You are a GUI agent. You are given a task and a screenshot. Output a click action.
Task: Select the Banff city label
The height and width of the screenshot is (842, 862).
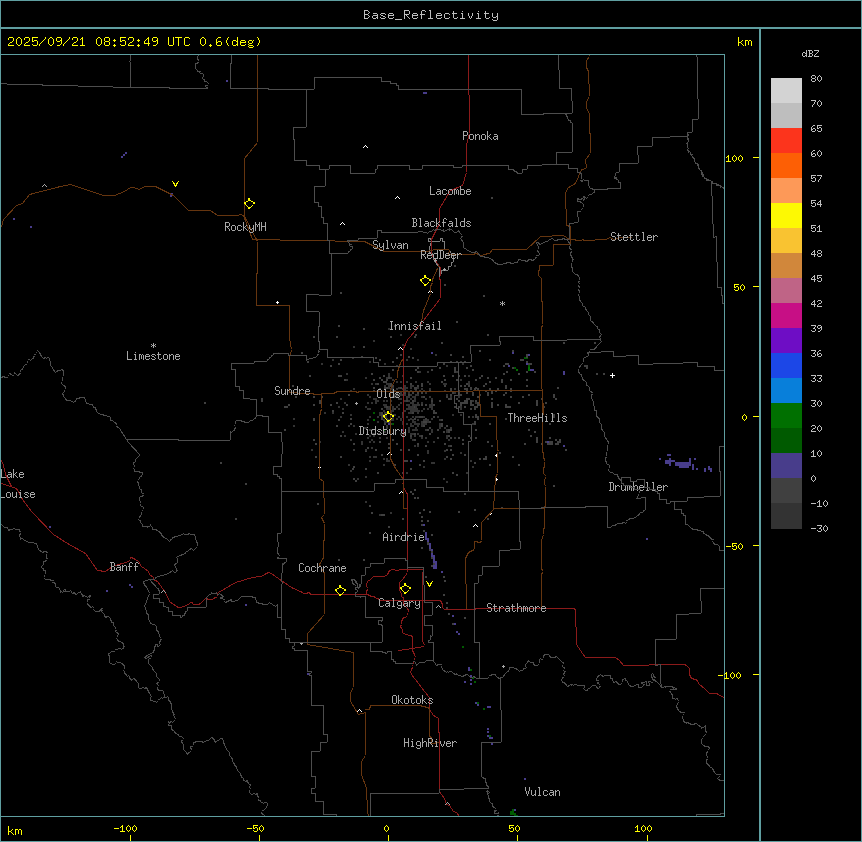pyautogui.click(x=124, y=567)
